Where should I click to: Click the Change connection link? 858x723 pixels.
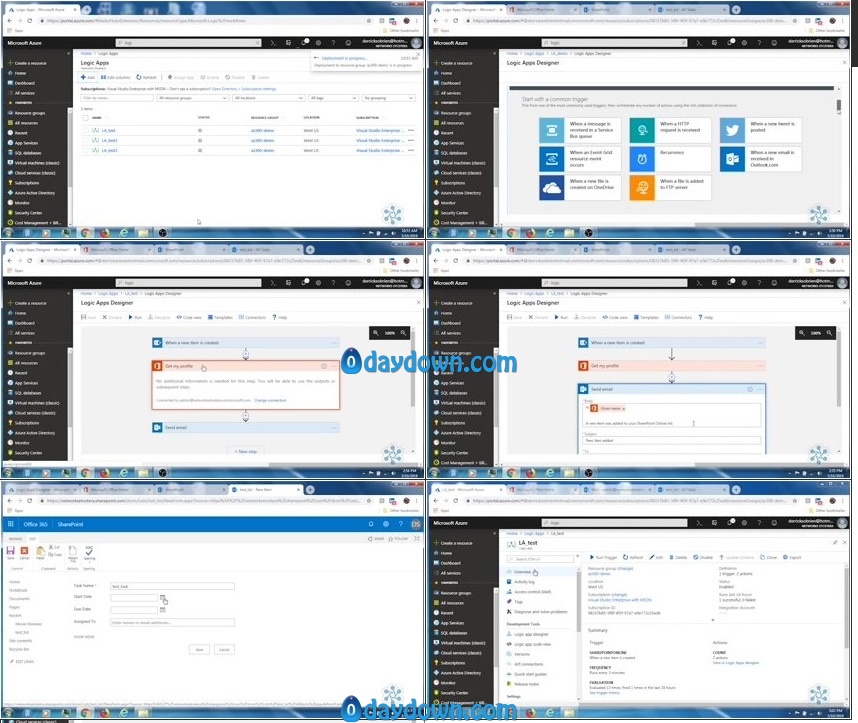tap(270, 401)
